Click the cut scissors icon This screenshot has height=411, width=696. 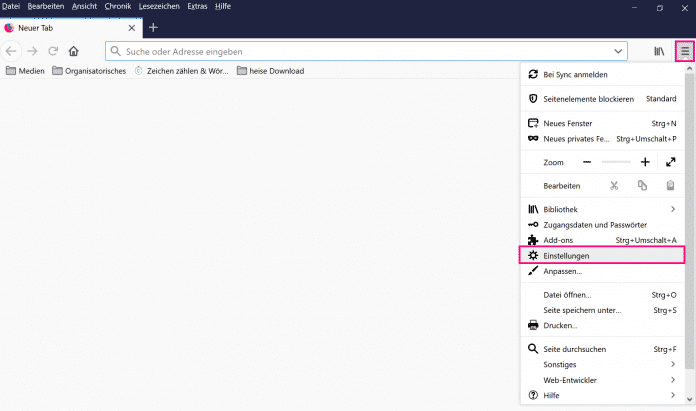pyautogui.click(x=614, y=185)
